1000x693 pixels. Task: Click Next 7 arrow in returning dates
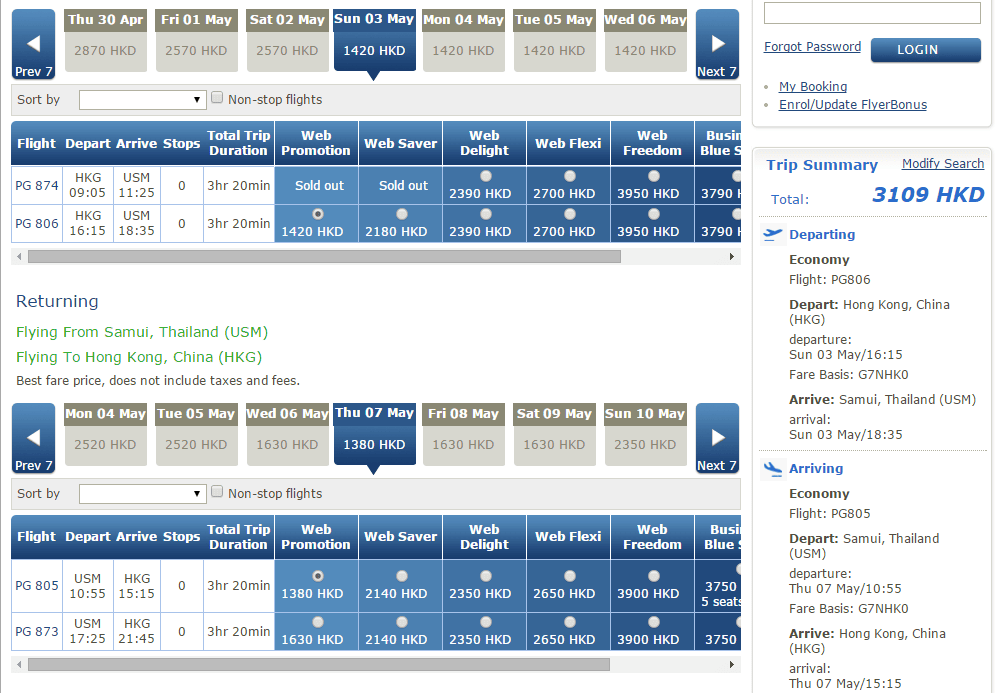point(717,438)
